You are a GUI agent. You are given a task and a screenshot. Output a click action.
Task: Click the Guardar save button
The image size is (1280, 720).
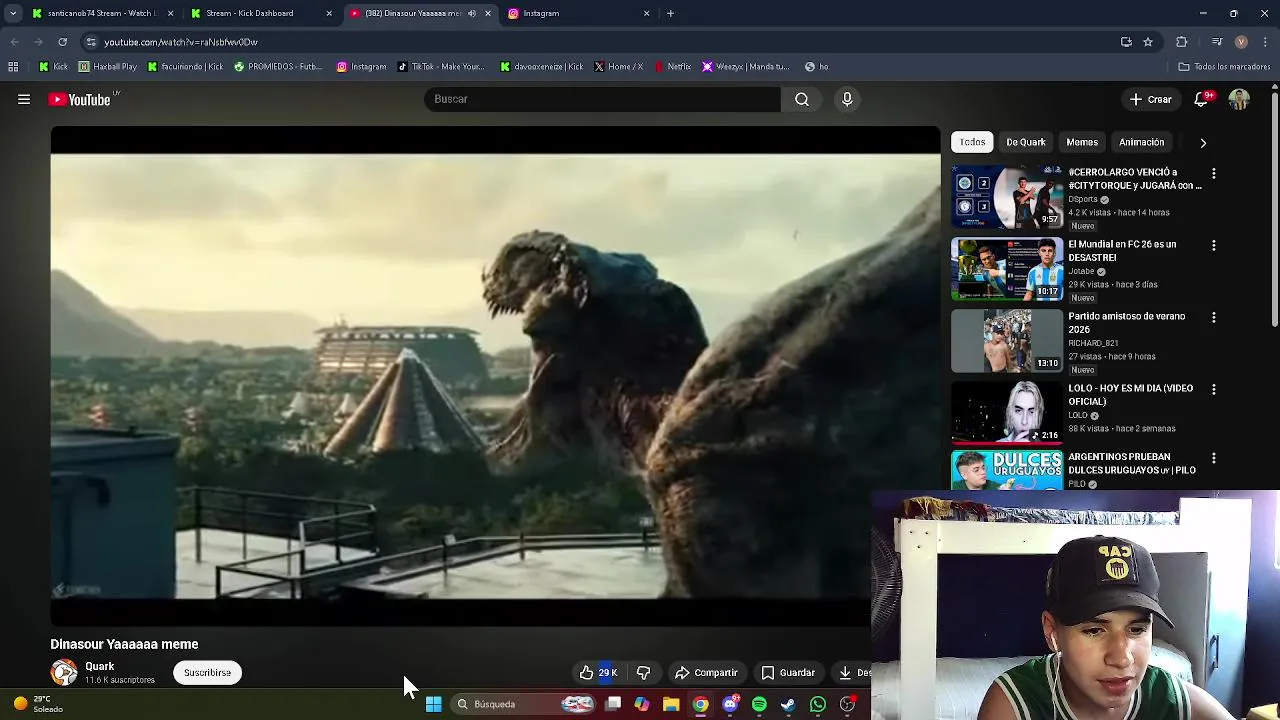pos(788,673)
